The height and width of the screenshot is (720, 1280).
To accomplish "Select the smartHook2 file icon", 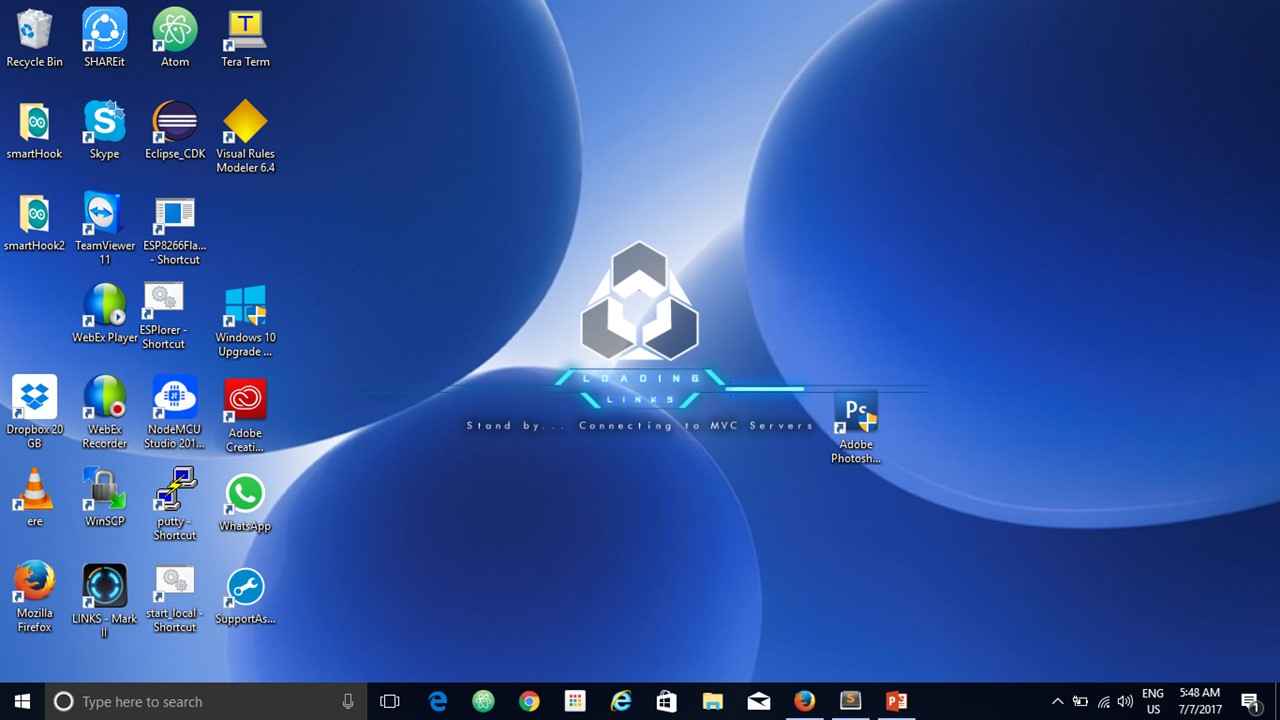I will (34, 223).
